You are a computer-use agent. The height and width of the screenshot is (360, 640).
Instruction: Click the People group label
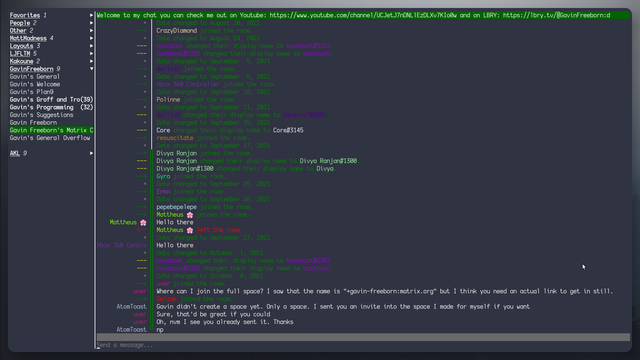(x=20, y=23)
